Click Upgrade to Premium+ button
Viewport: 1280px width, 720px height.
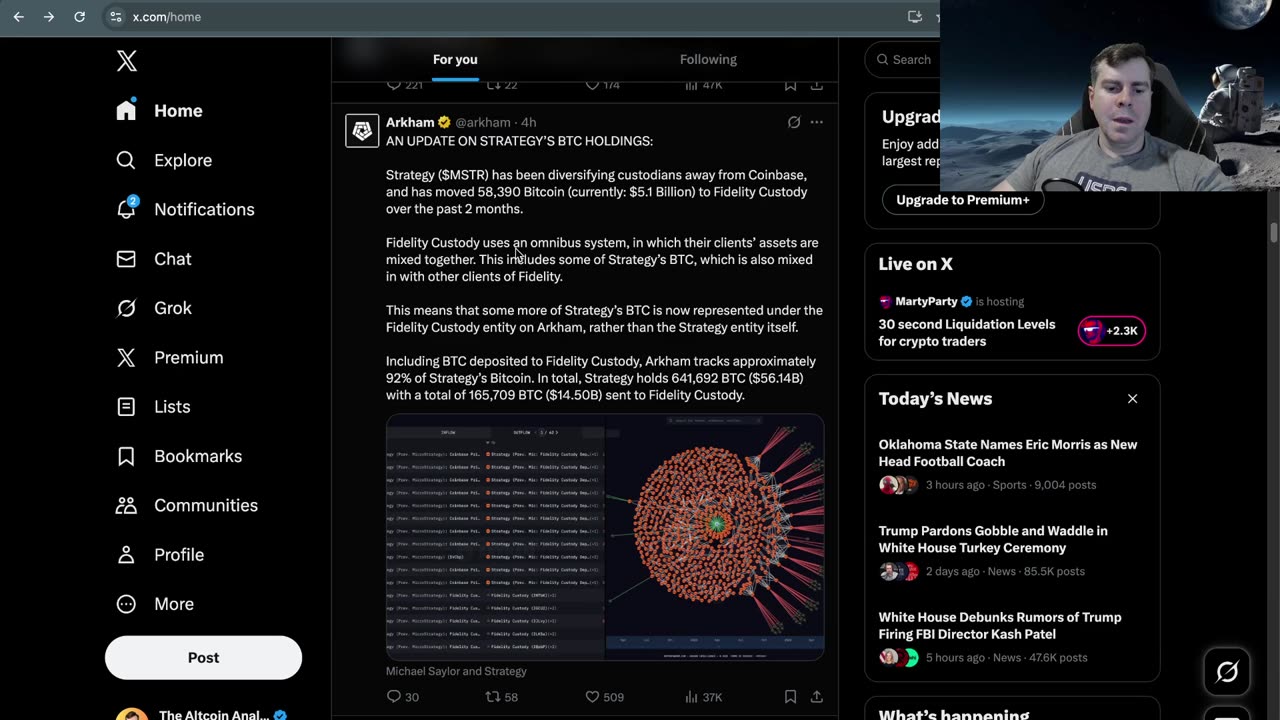pos(962,200)
